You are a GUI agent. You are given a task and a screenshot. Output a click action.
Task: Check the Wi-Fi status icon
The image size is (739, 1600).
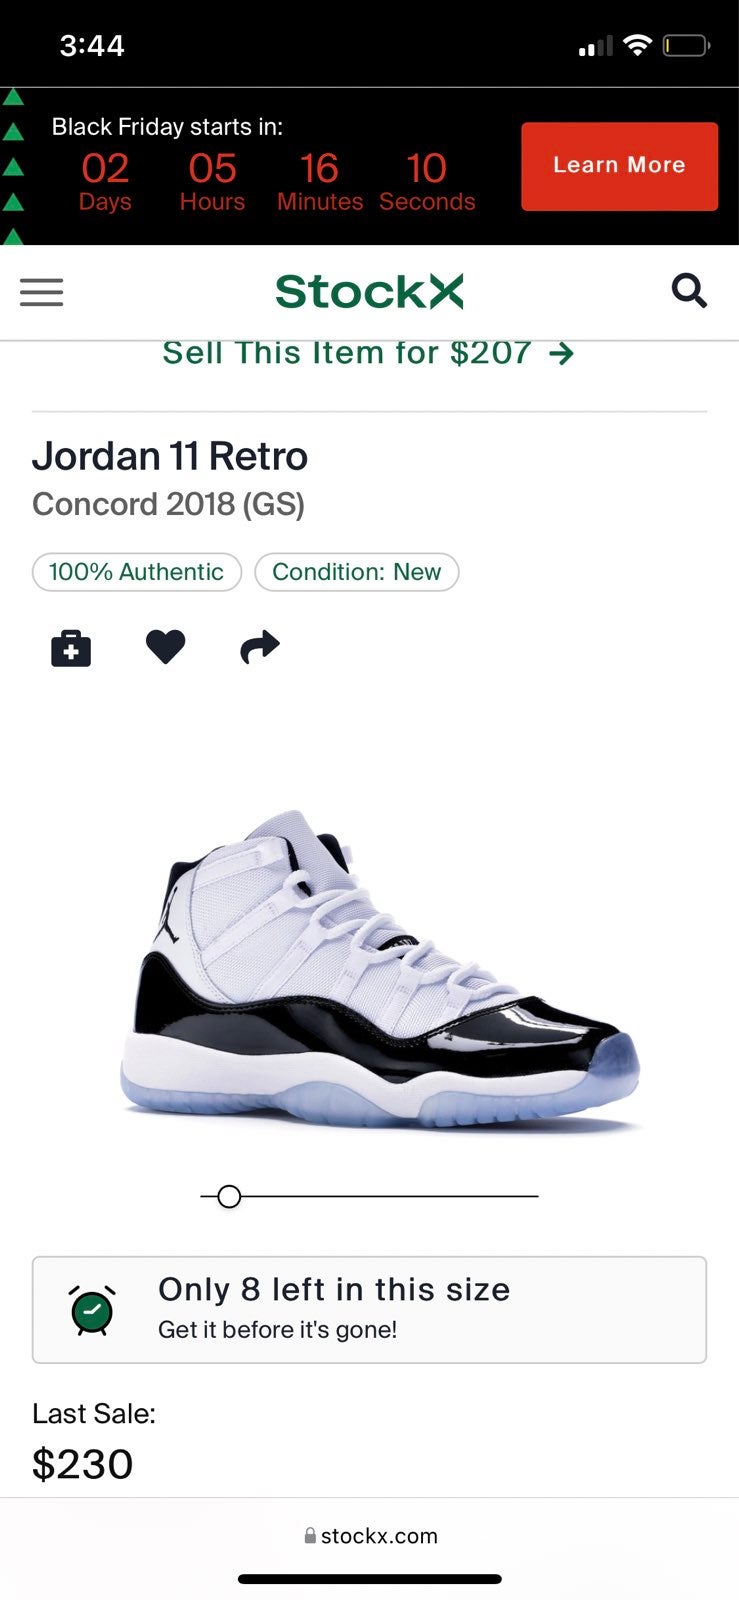pyautogui.click(x=637, y=45)
